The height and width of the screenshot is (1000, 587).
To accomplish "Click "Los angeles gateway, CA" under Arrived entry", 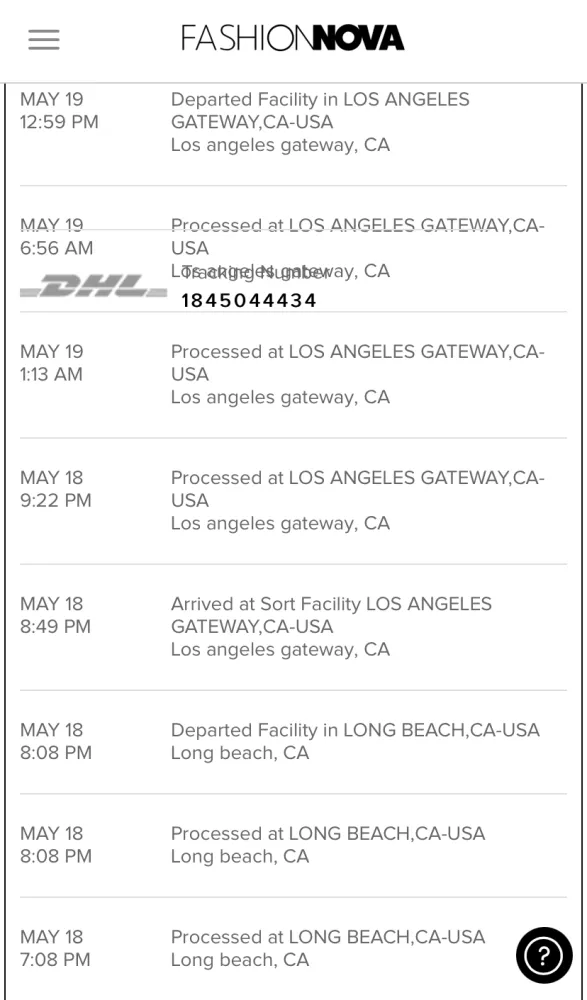I will 280,650.
